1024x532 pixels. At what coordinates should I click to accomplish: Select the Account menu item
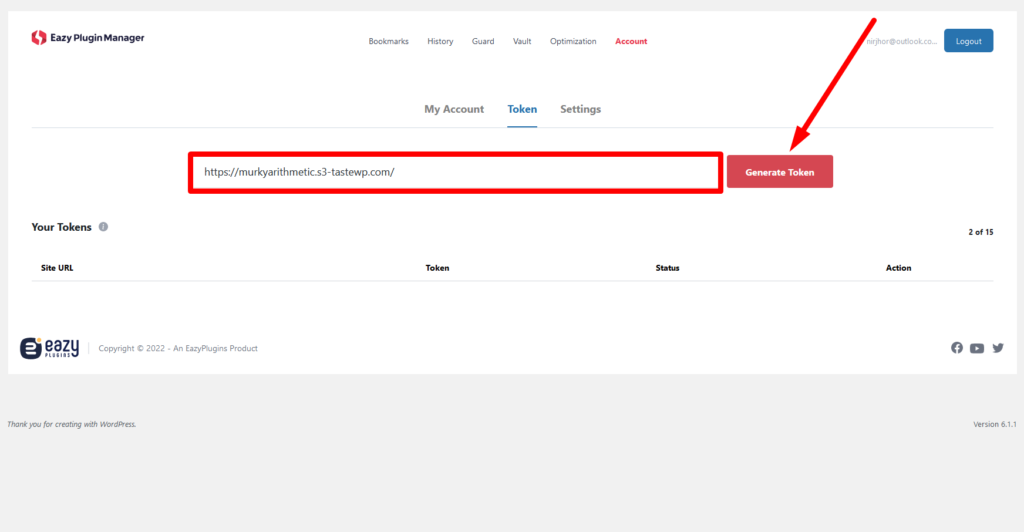point(631,41)
